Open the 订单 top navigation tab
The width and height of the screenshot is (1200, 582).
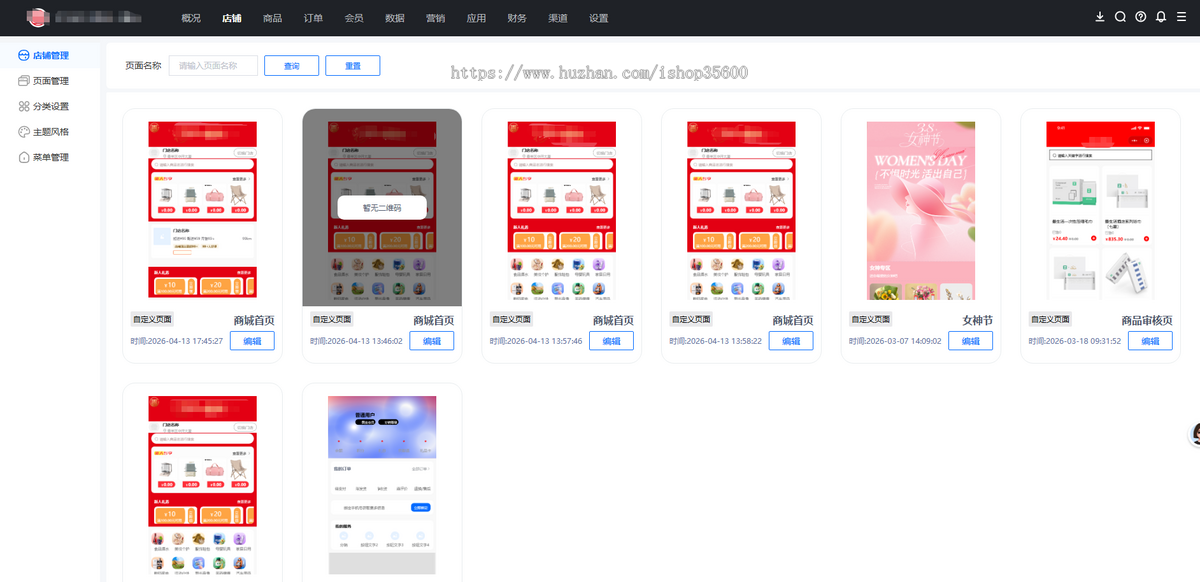tap(313, 18)
